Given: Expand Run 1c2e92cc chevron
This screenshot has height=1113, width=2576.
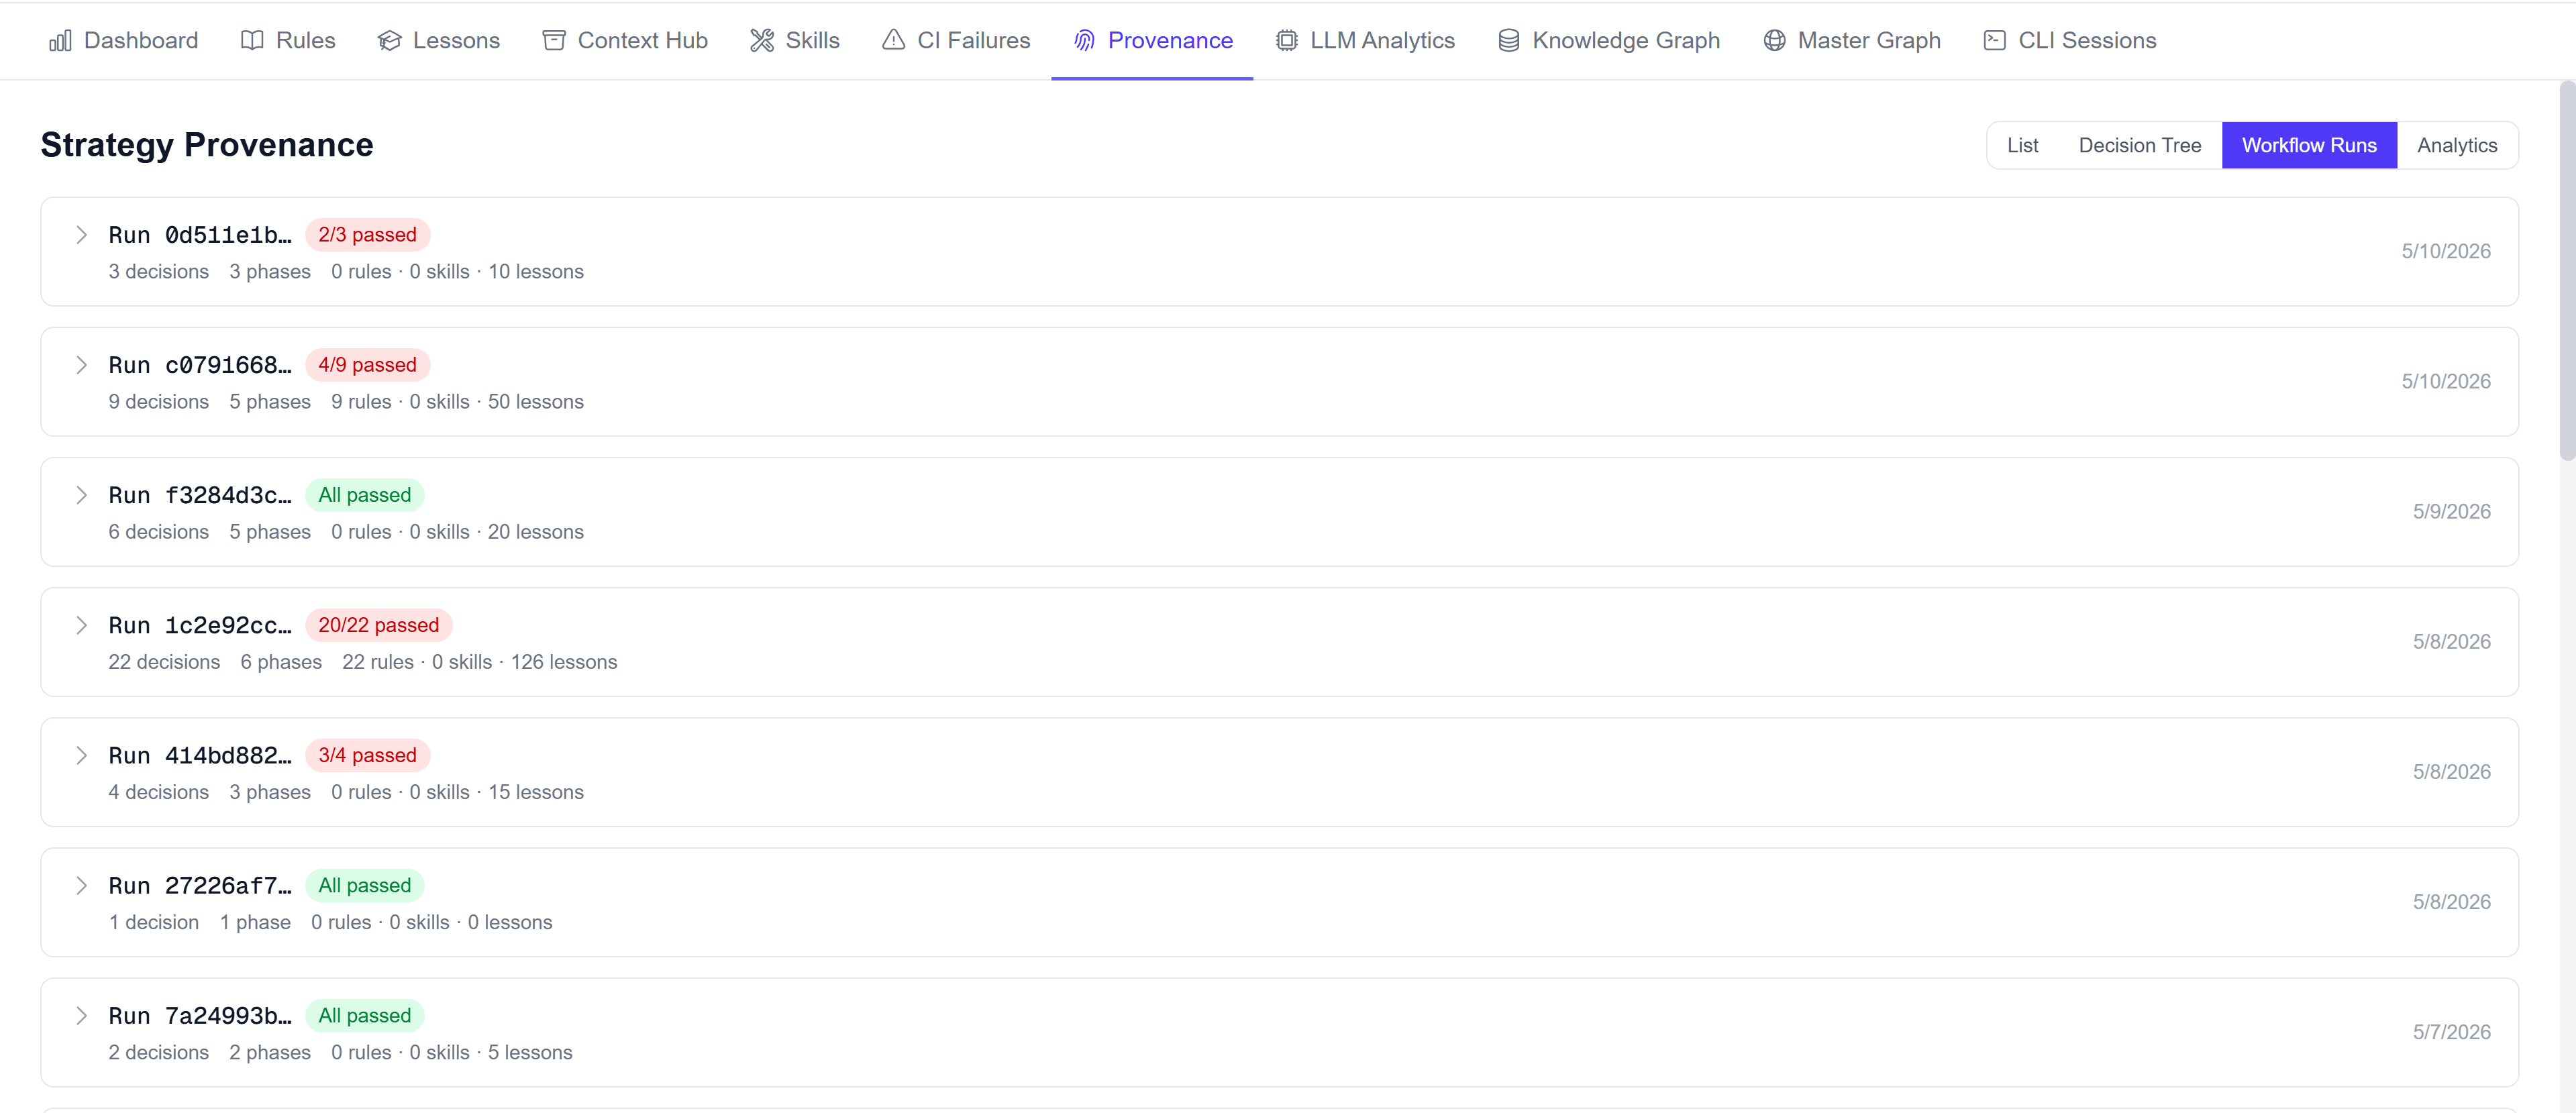Looking at the screenshot, I should point(81,625).
